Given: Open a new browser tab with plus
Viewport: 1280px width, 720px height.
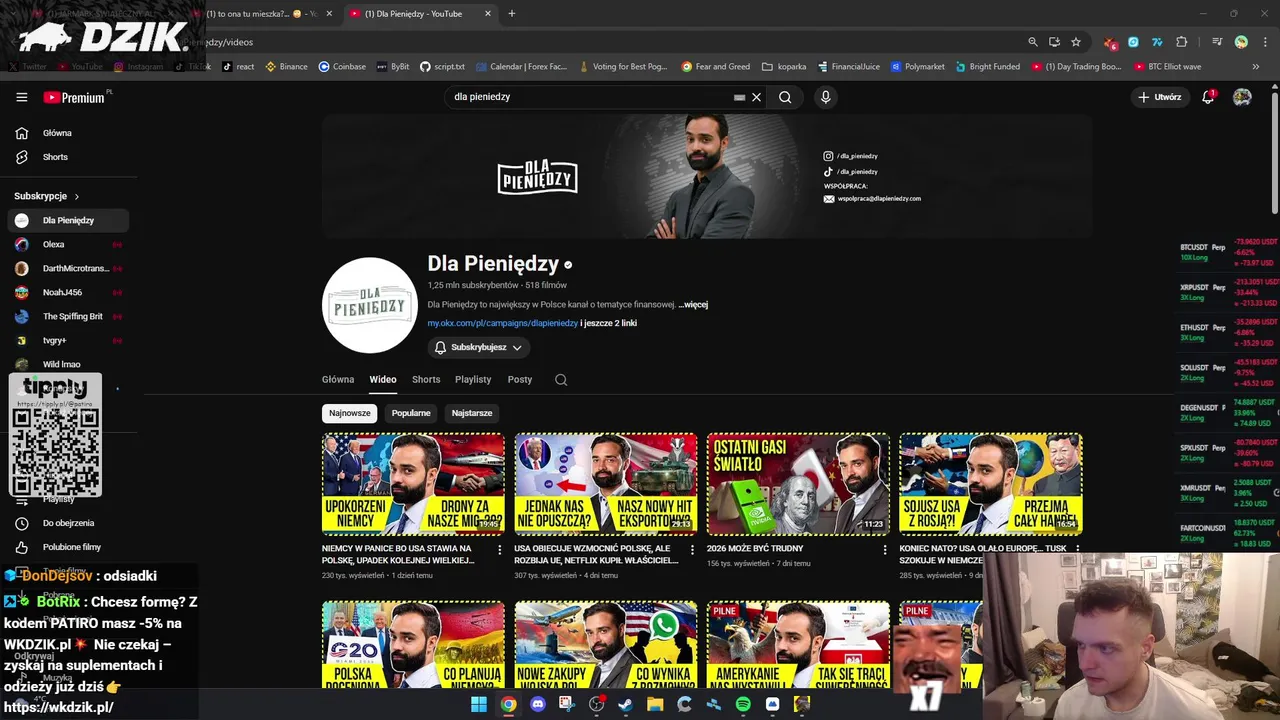Looking at the screenshot, I should point(512,14).
